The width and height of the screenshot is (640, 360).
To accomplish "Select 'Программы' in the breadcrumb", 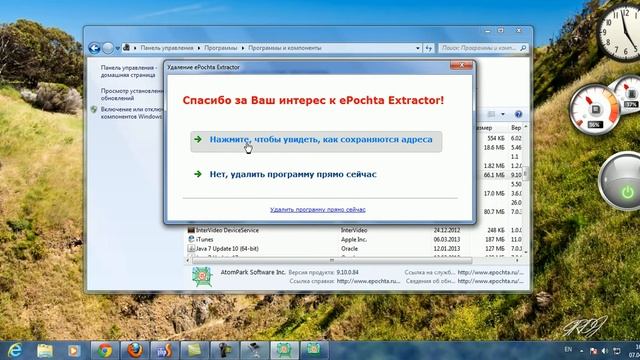I will coord(220,48).
